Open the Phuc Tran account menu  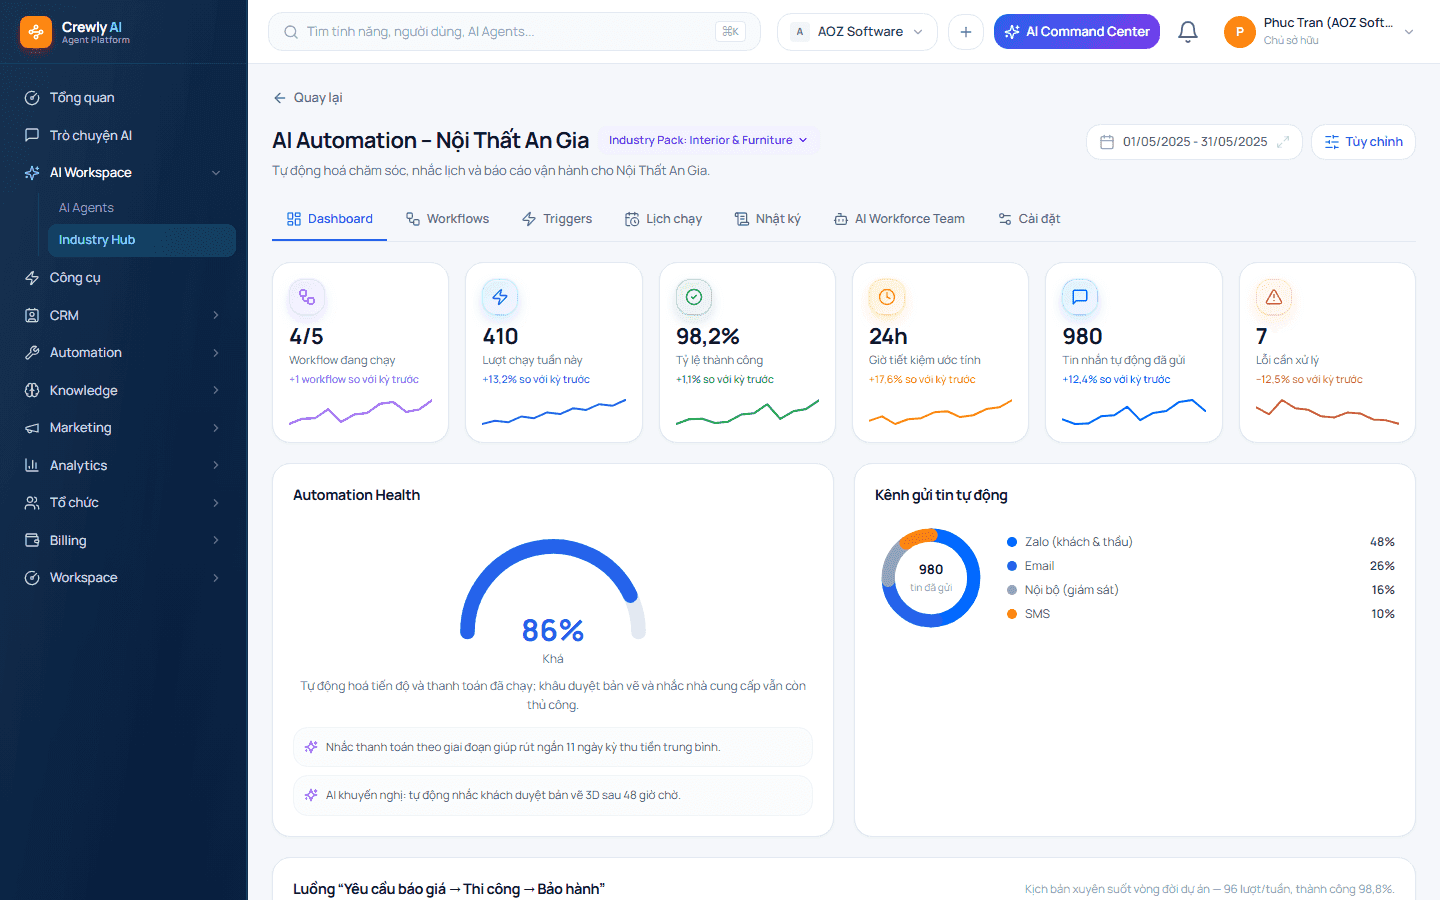pyautogui.click(x=1319, y=32)
